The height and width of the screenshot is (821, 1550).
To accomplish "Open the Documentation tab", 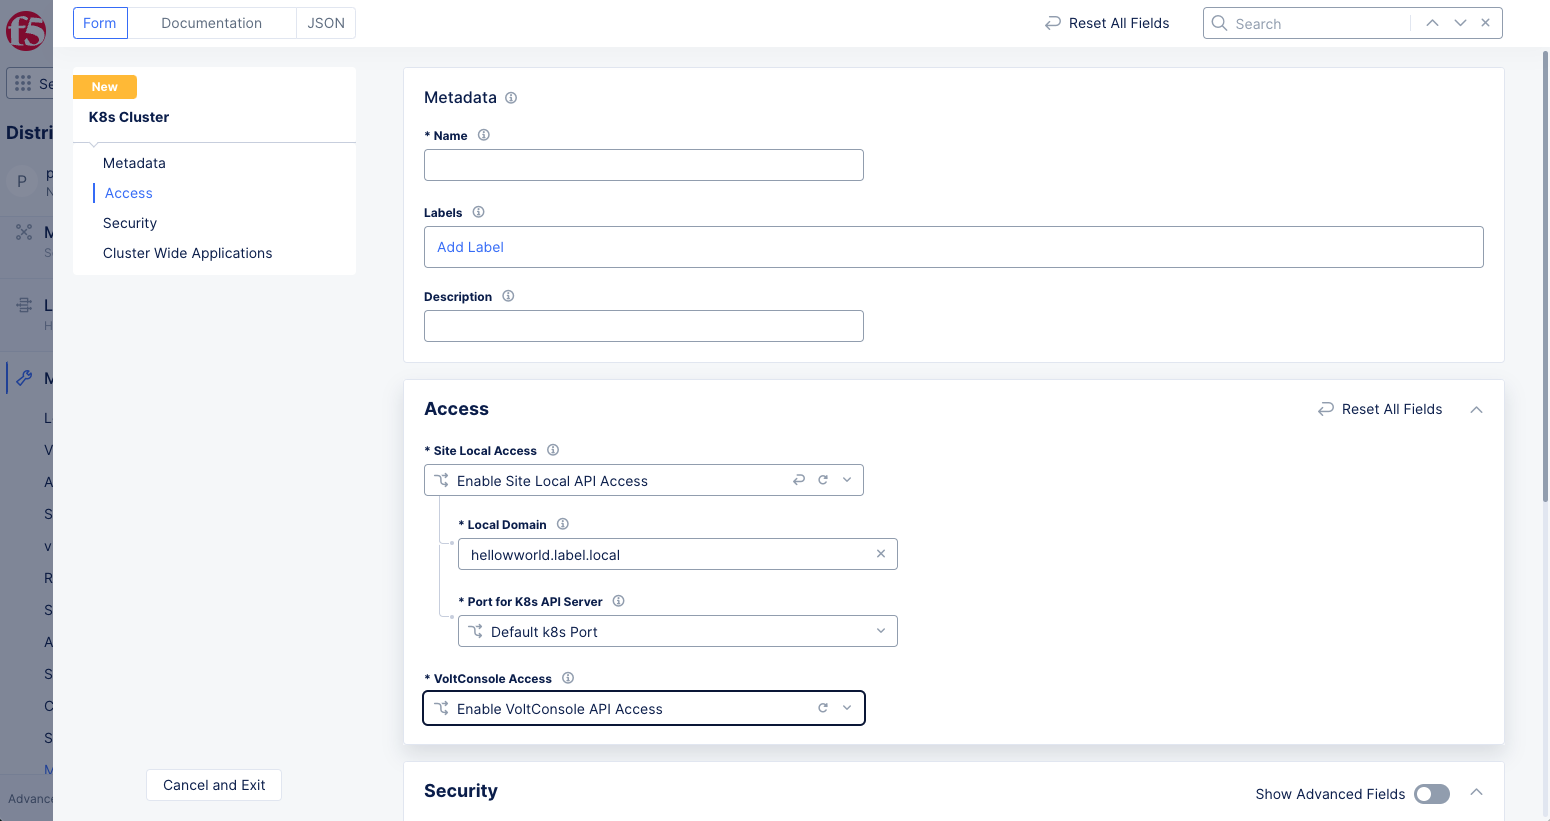I will (211, 22).
